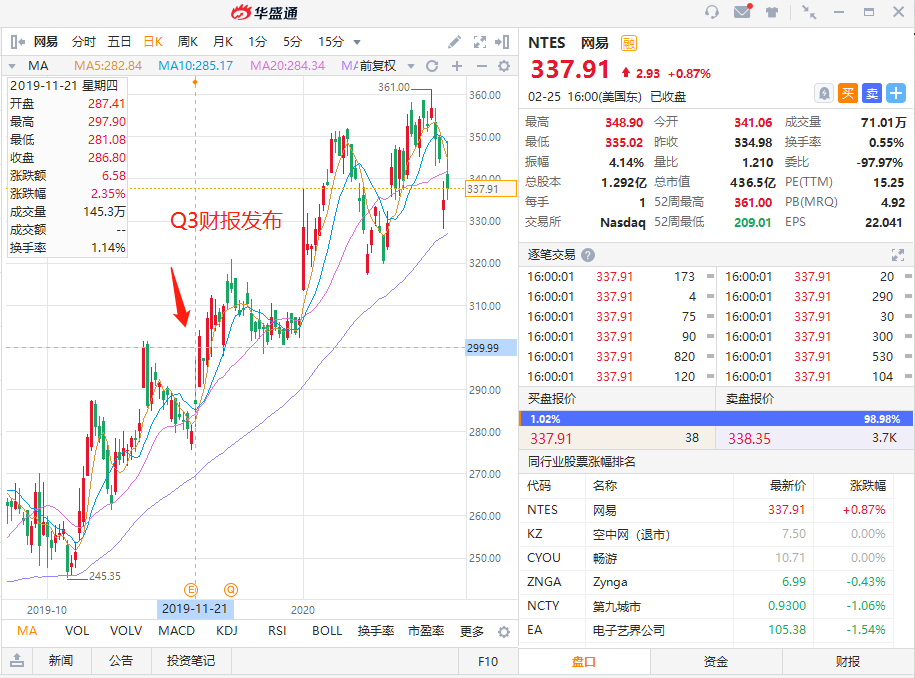This screenshot has height=678, width=915.
Task: Click the window shrink arrows icon
Action: point(809,12)
